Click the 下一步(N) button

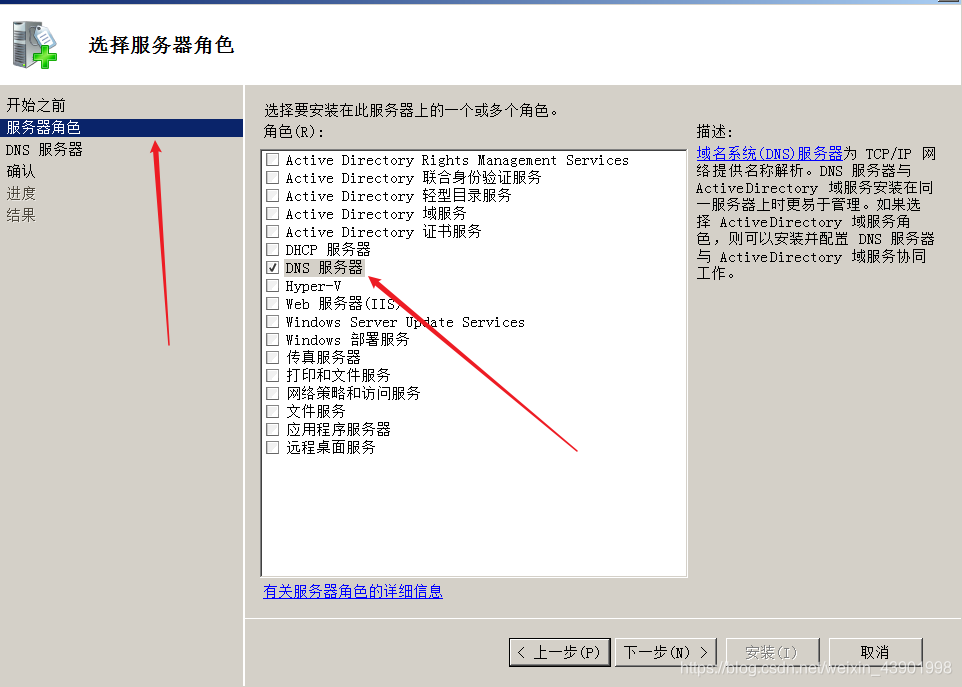(665, 651)
